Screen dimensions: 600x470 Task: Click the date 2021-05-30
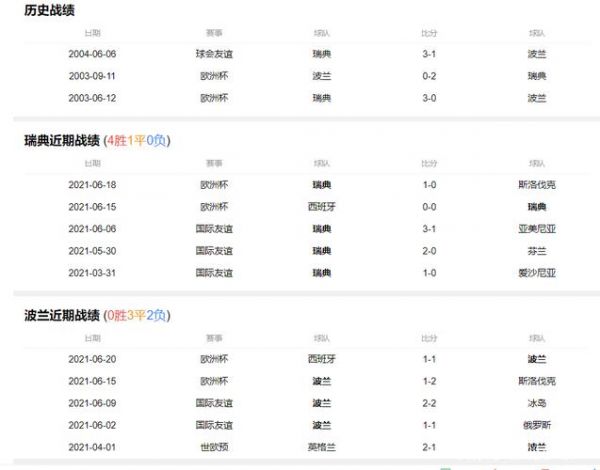[x=92, y=251]
